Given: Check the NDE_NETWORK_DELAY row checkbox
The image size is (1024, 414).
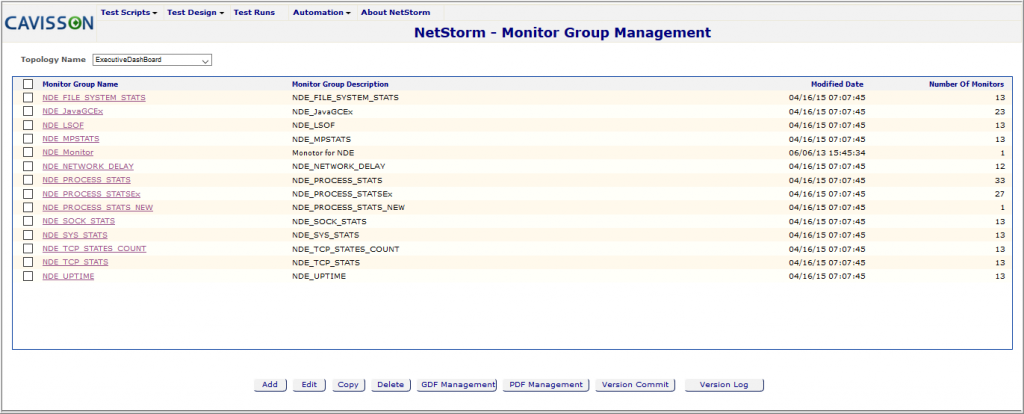Looking at the screenshot, I should [x=28, y=166].
